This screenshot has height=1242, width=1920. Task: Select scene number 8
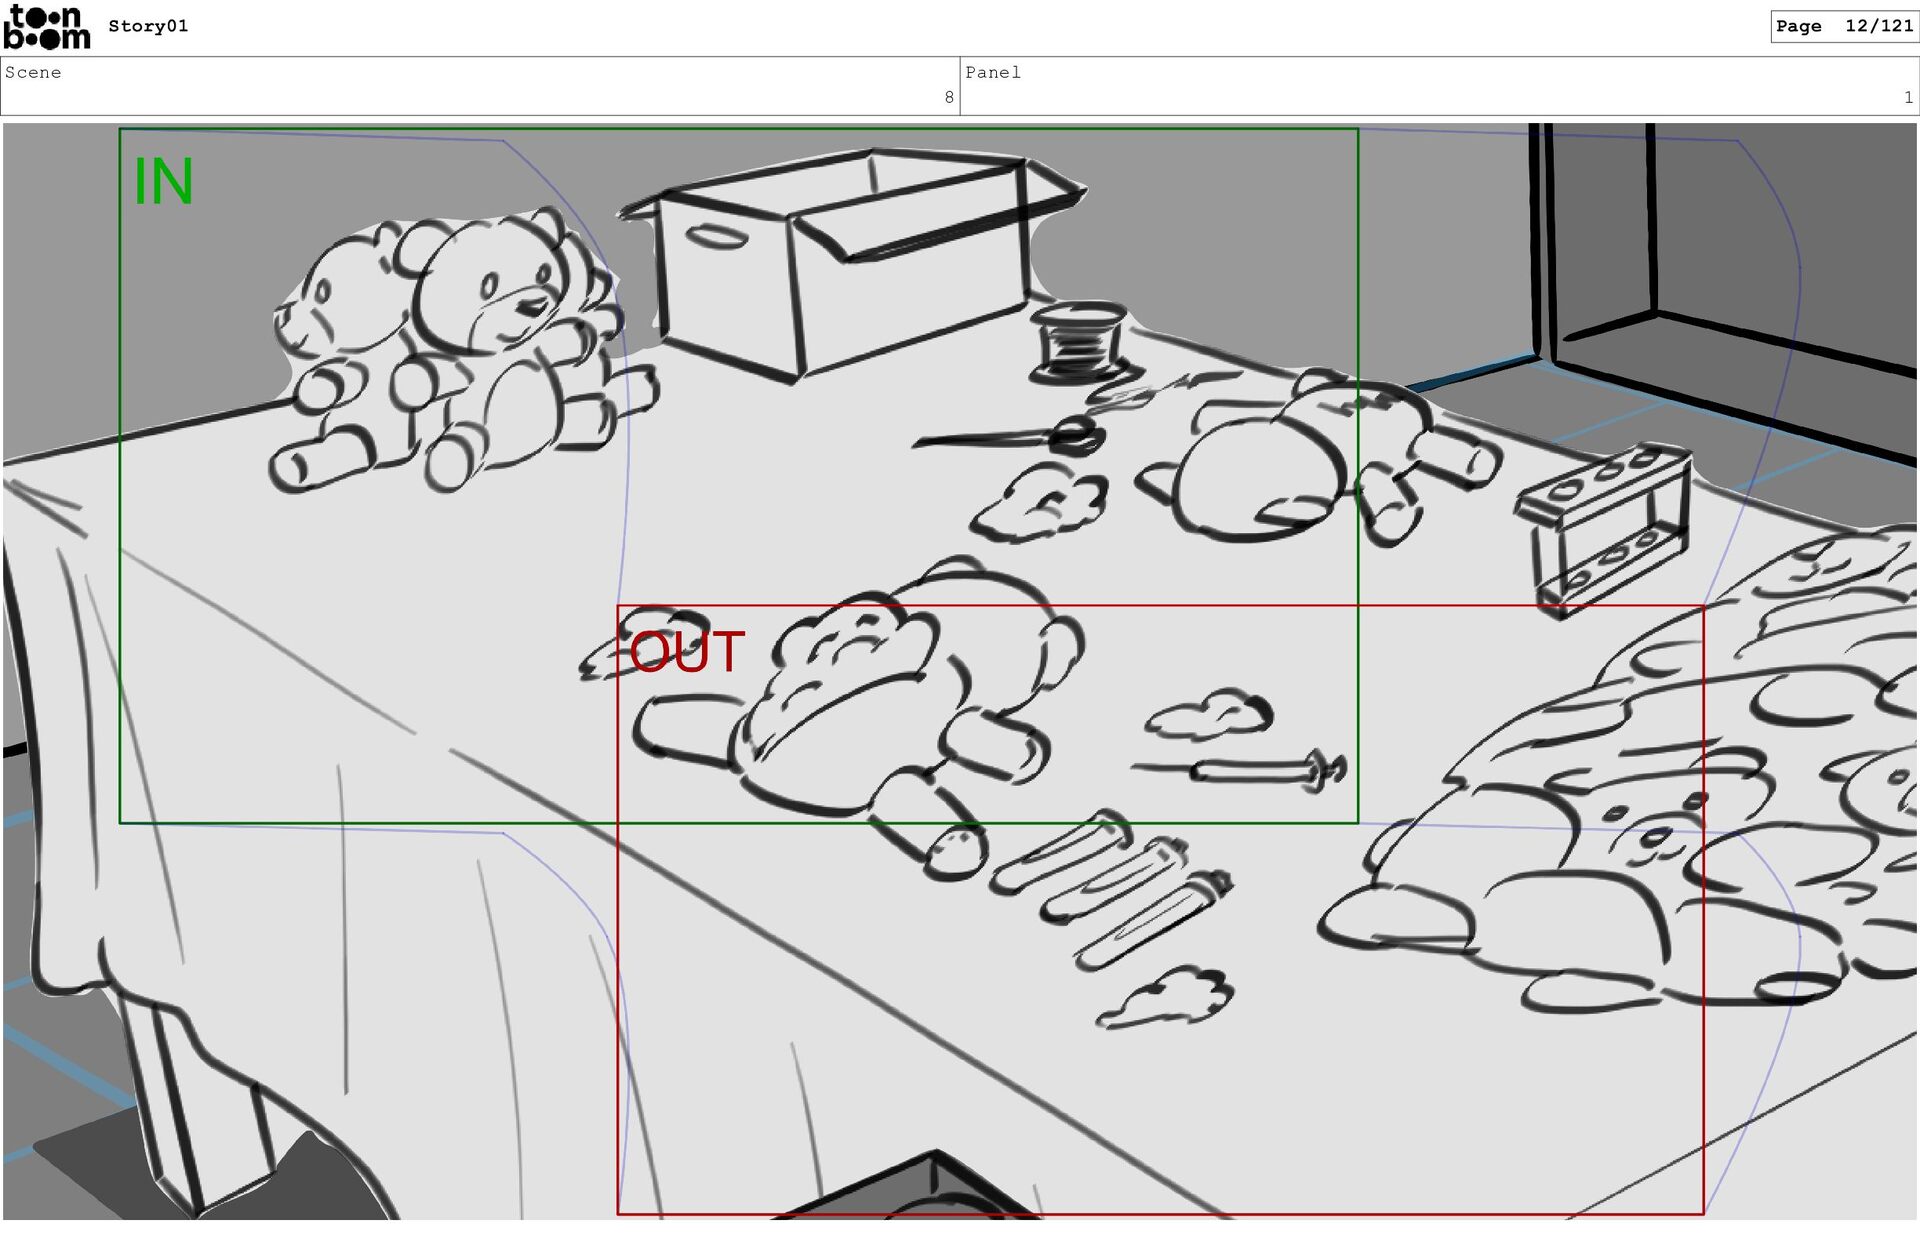coord(948,97)
